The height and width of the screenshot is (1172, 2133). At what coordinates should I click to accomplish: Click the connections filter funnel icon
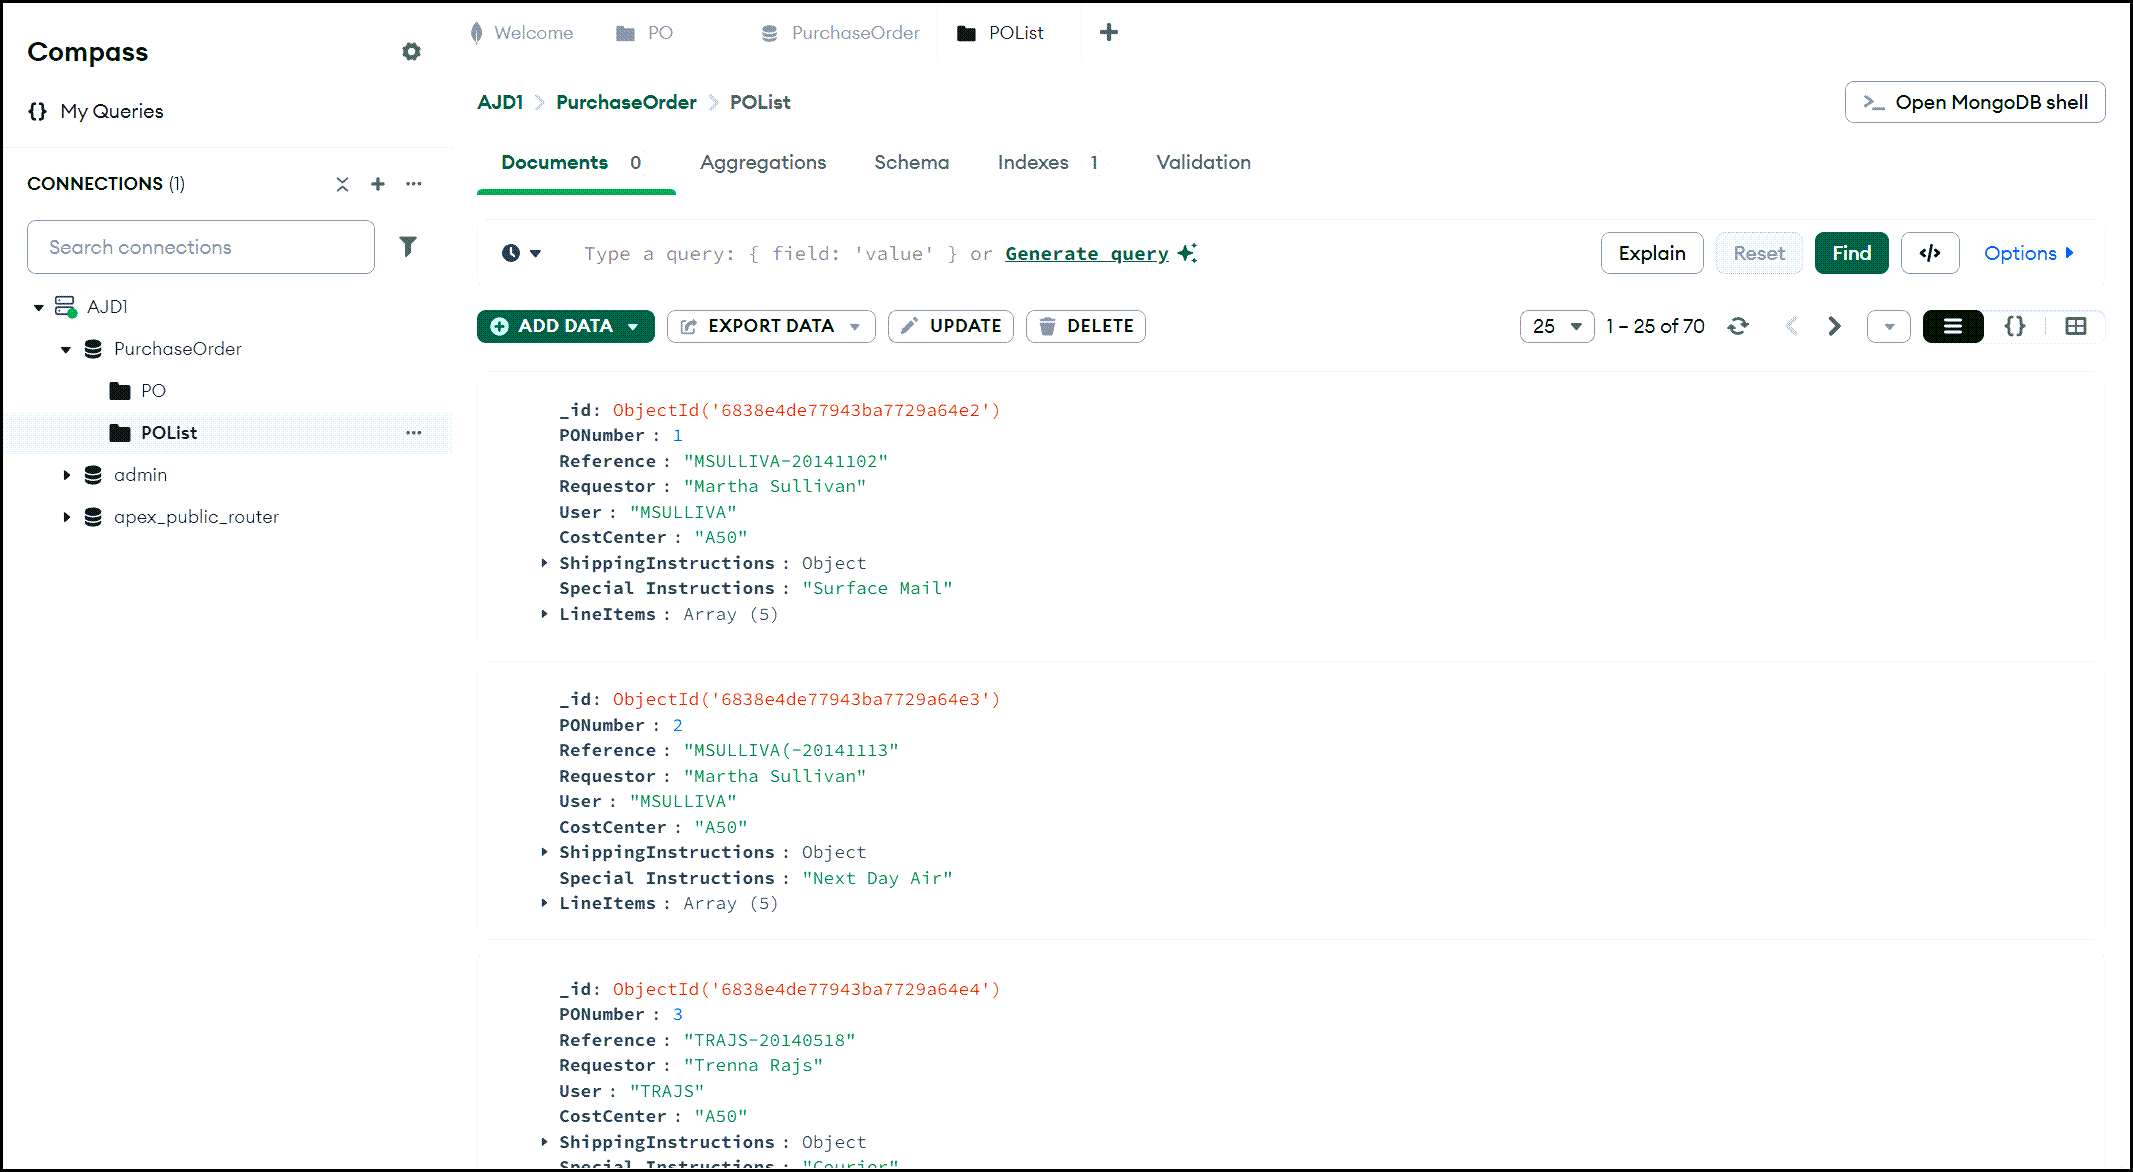pyautogui.click(x=408, y=247)
